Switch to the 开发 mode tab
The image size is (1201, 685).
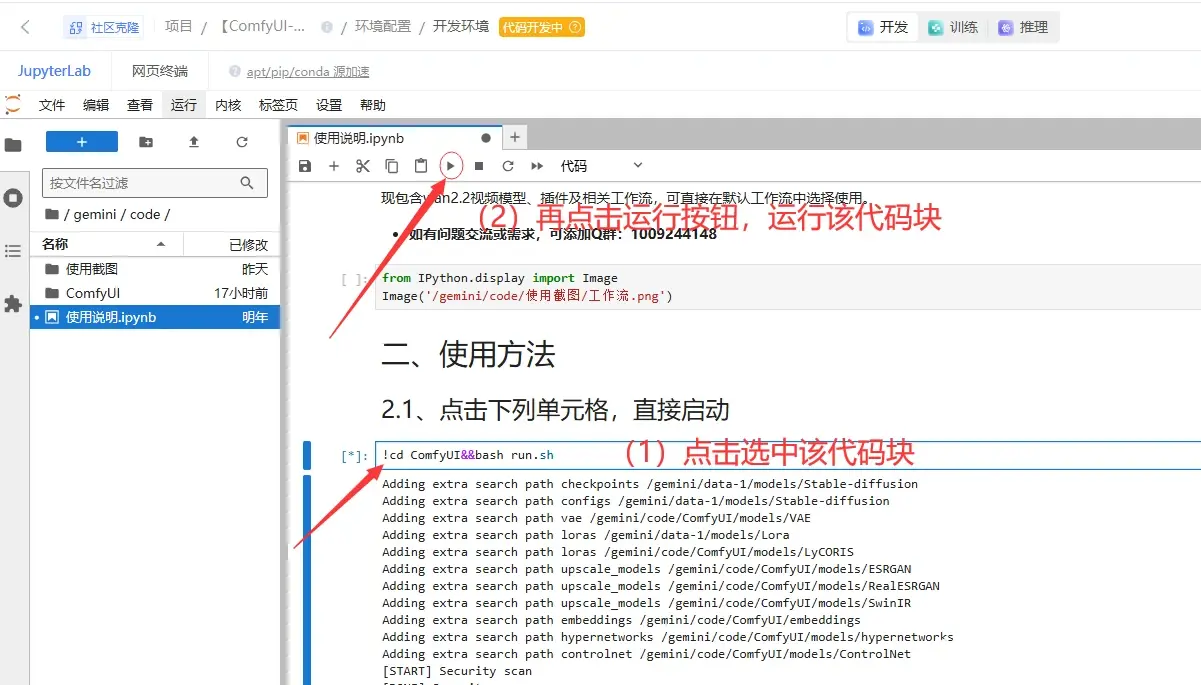point(883,27)
